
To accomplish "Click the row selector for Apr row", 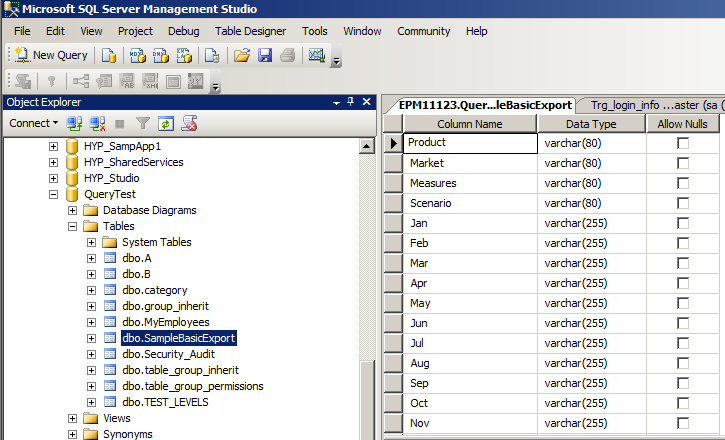I will (x=393, y=283).
